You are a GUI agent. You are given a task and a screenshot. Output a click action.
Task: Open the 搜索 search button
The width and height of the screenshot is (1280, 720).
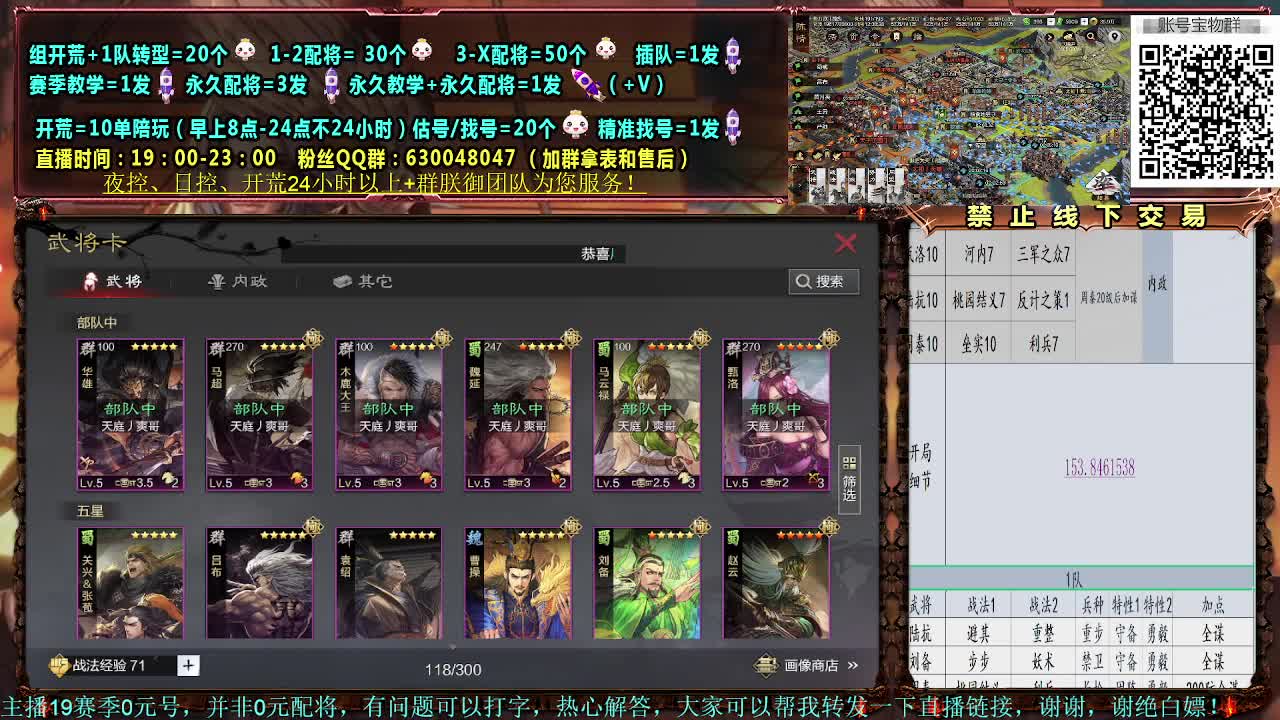pos(824,281)
